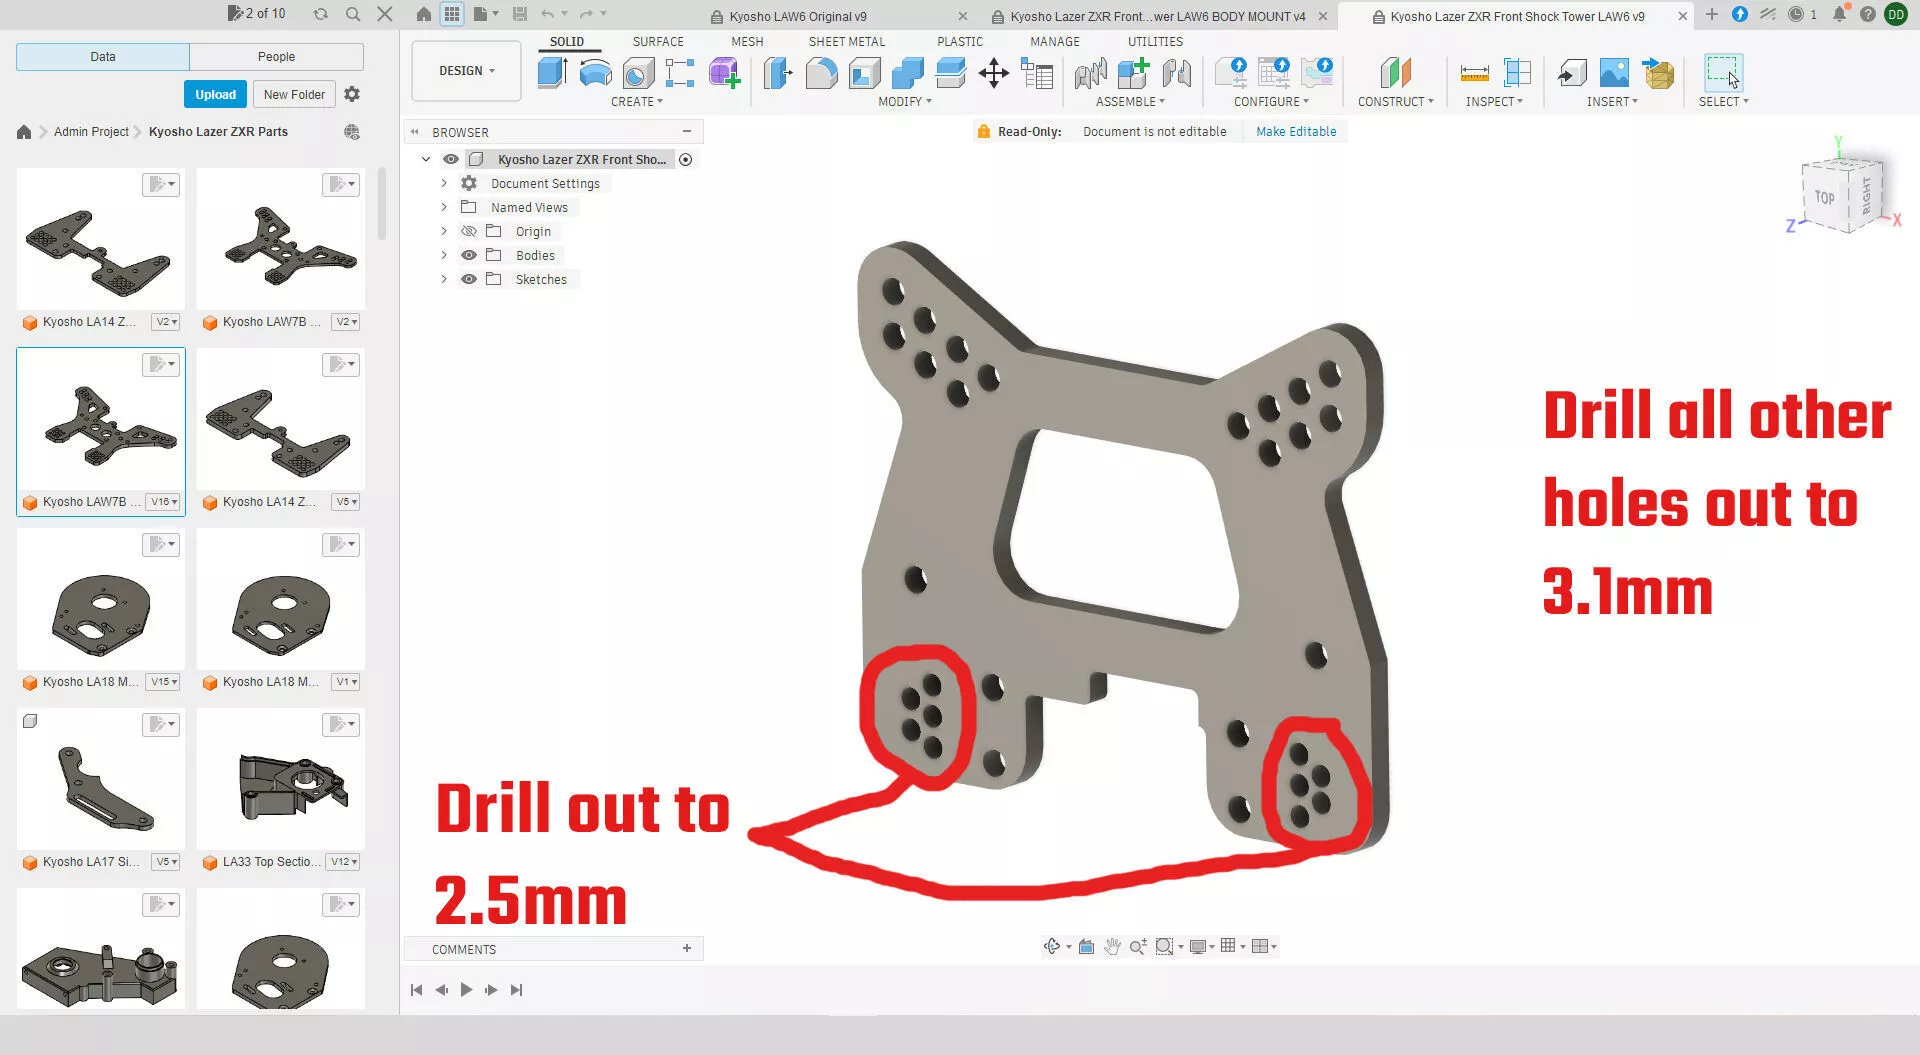Screen dimensions: 1920x1055
Task: Hide the Bodies folder with eye icon
Action: [469, 255]
